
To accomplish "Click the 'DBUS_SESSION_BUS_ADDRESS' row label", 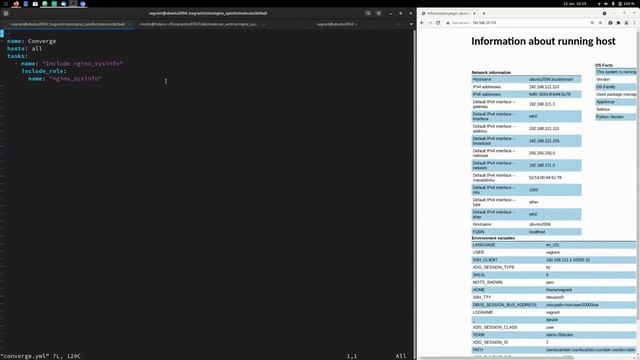I will coord(504,305).
